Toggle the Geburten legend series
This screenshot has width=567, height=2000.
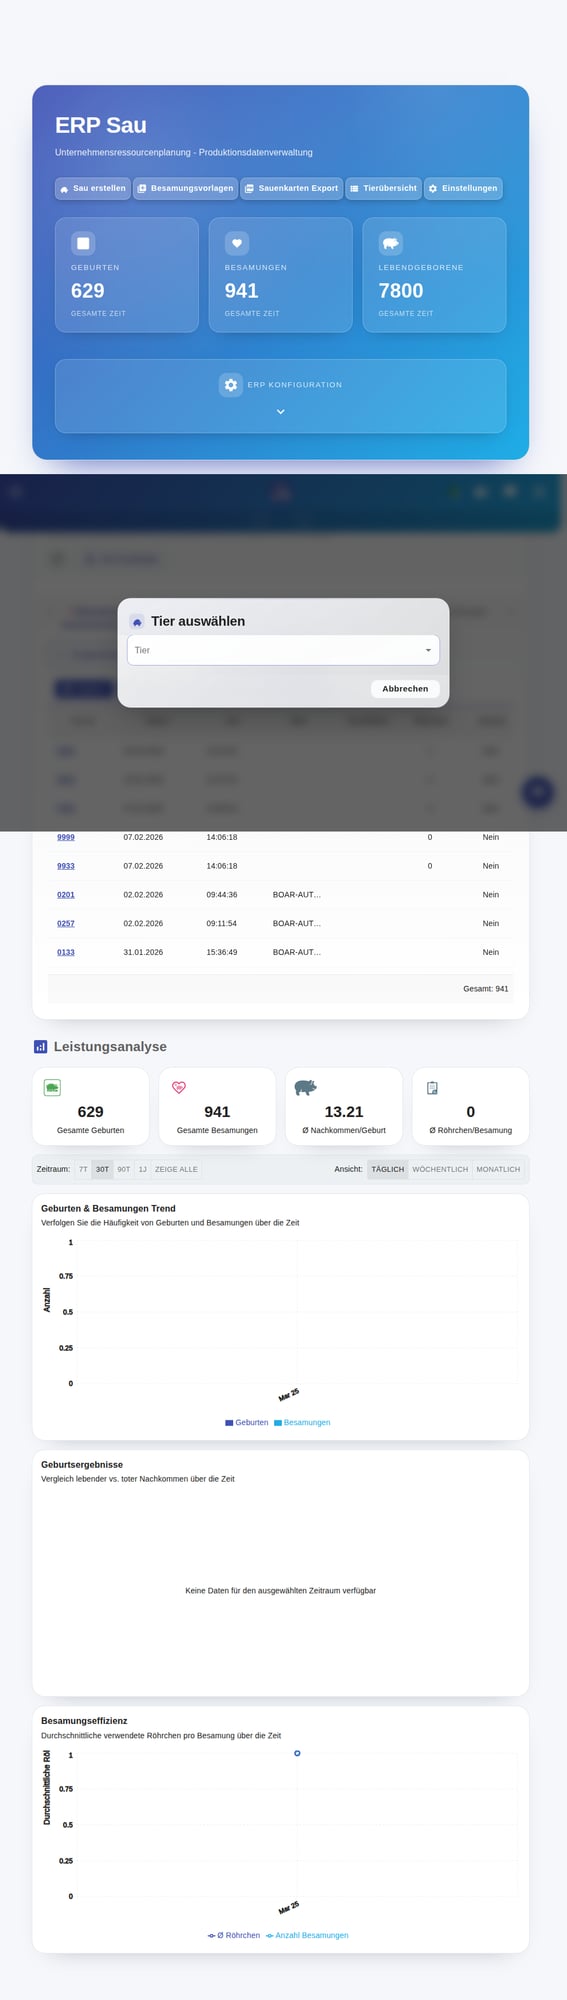[247, 1422]
